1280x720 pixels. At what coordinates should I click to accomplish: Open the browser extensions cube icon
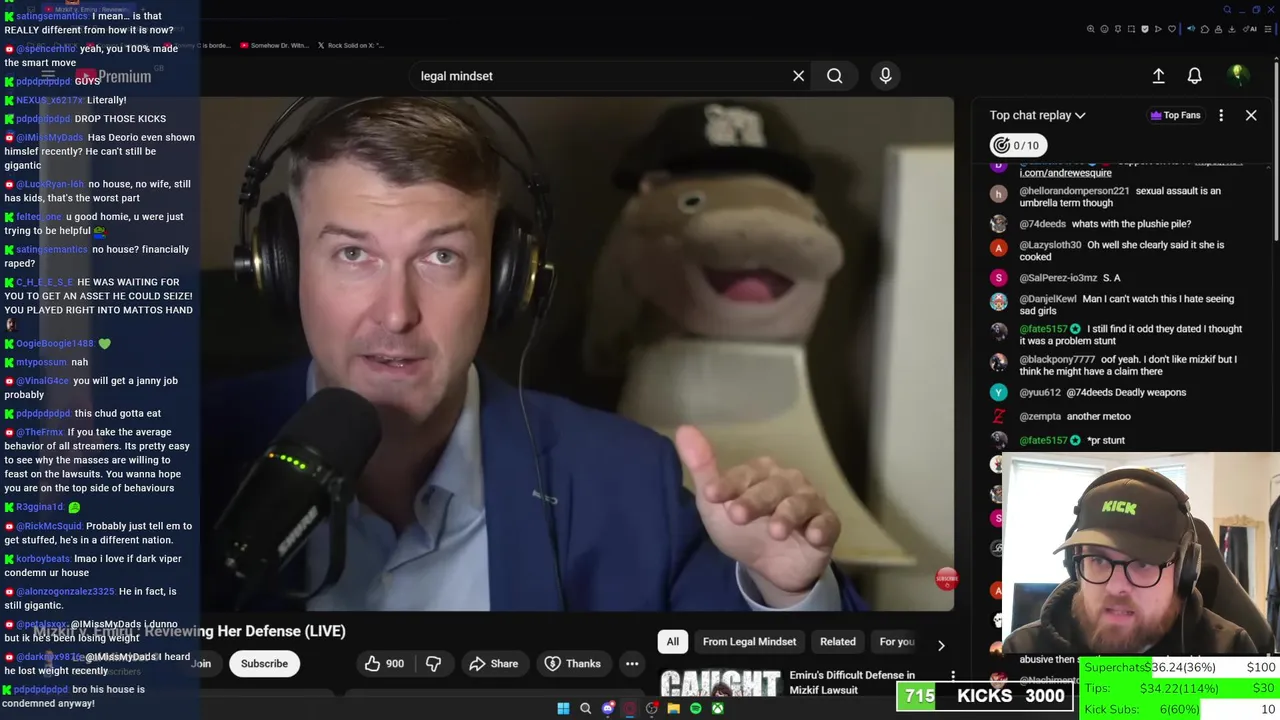[x=1205, y=29]
